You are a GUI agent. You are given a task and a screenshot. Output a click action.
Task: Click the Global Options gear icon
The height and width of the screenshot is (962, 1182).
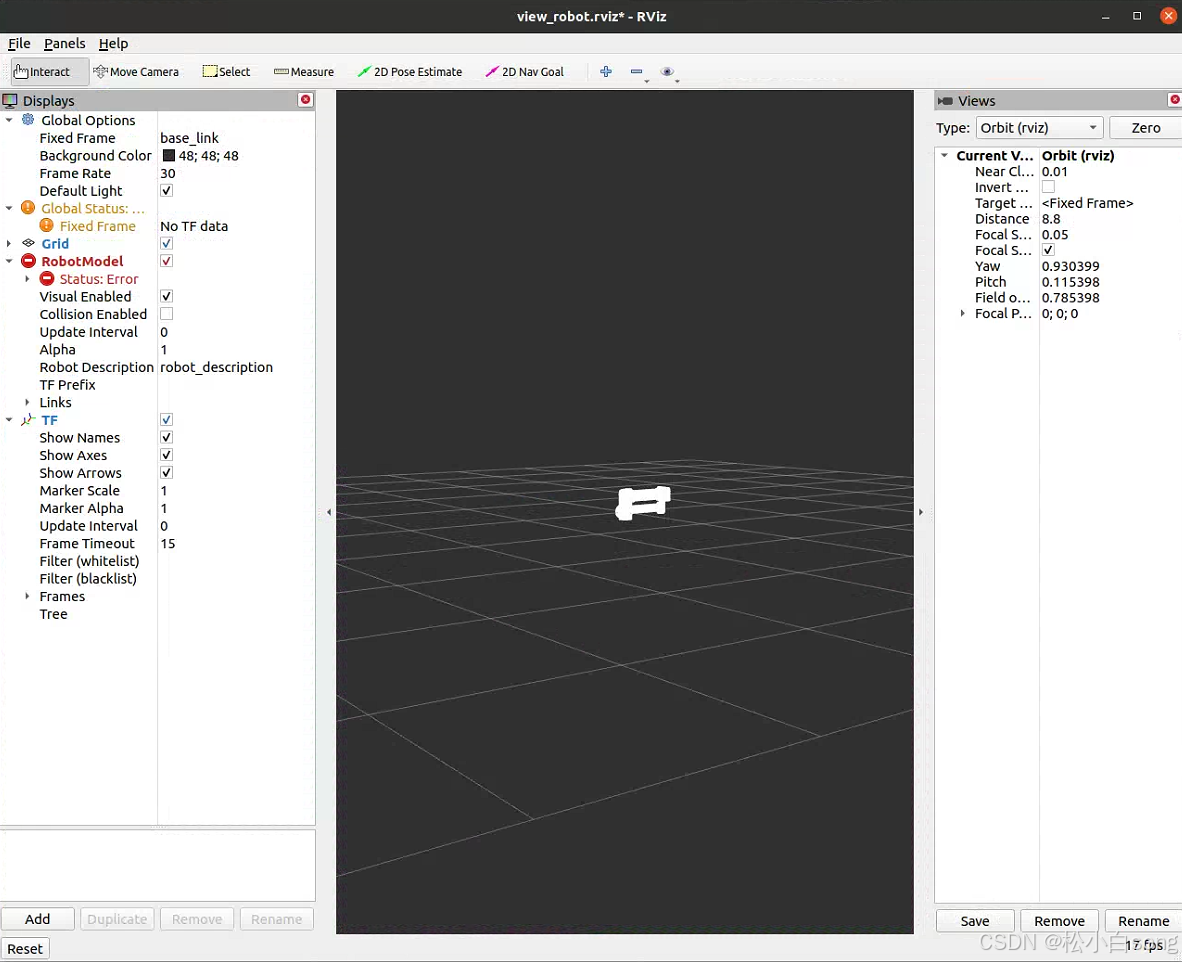[x=28, y=119]
